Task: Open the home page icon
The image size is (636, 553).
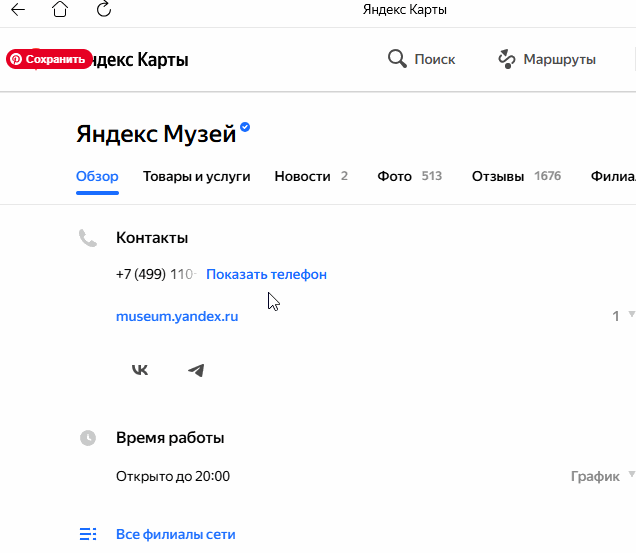Action: (60, 9)
